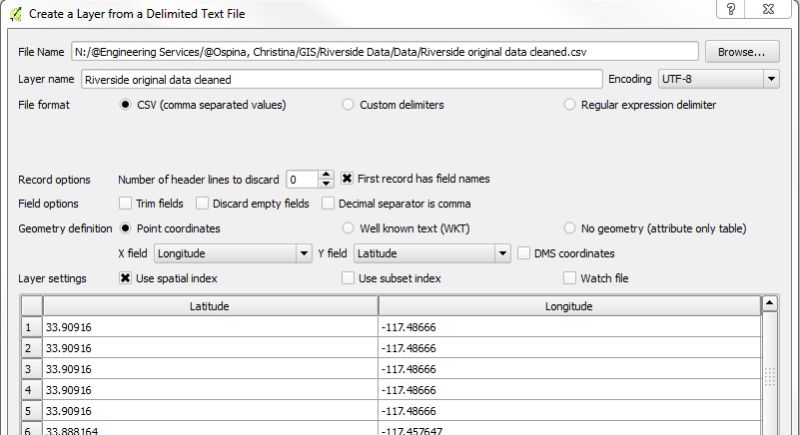The width and height of the screenshot is (800, 435).
Task: Click the Browse... button
Action: pyautogui.click(x=742, y=52)
